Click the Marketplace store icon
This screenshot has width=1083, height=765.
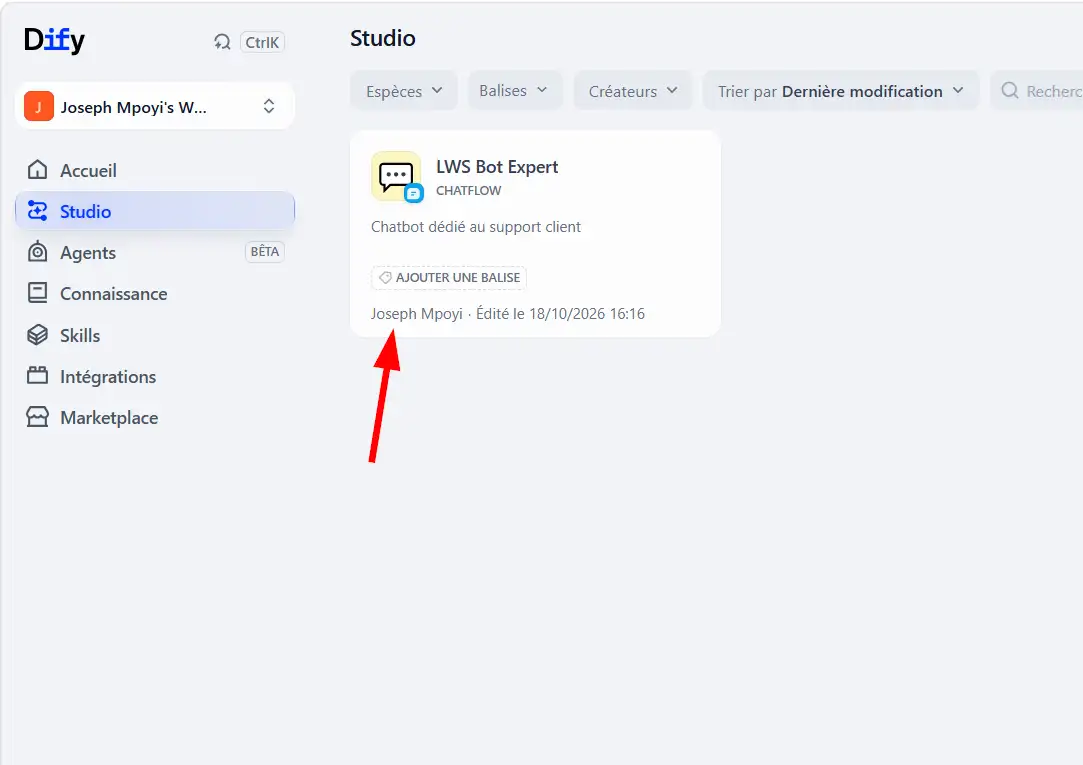[x=37, y=417]
